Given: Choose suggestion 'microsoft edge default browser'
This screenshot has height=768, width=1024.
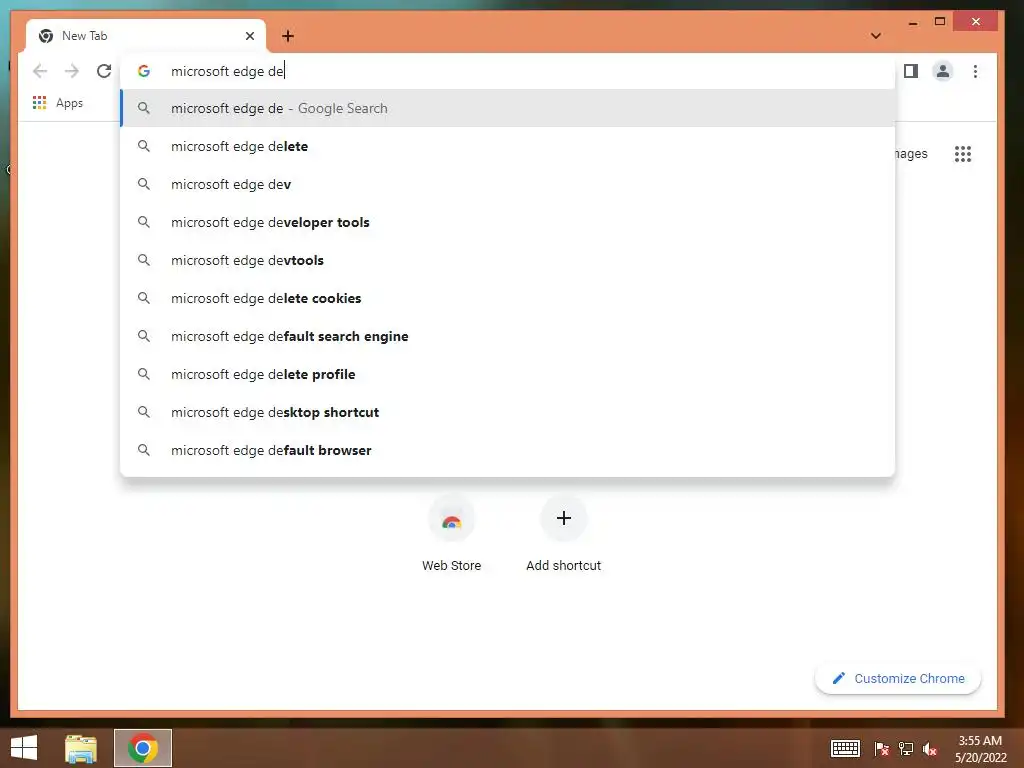Looking at the screenshot, I should coord(508,450).
